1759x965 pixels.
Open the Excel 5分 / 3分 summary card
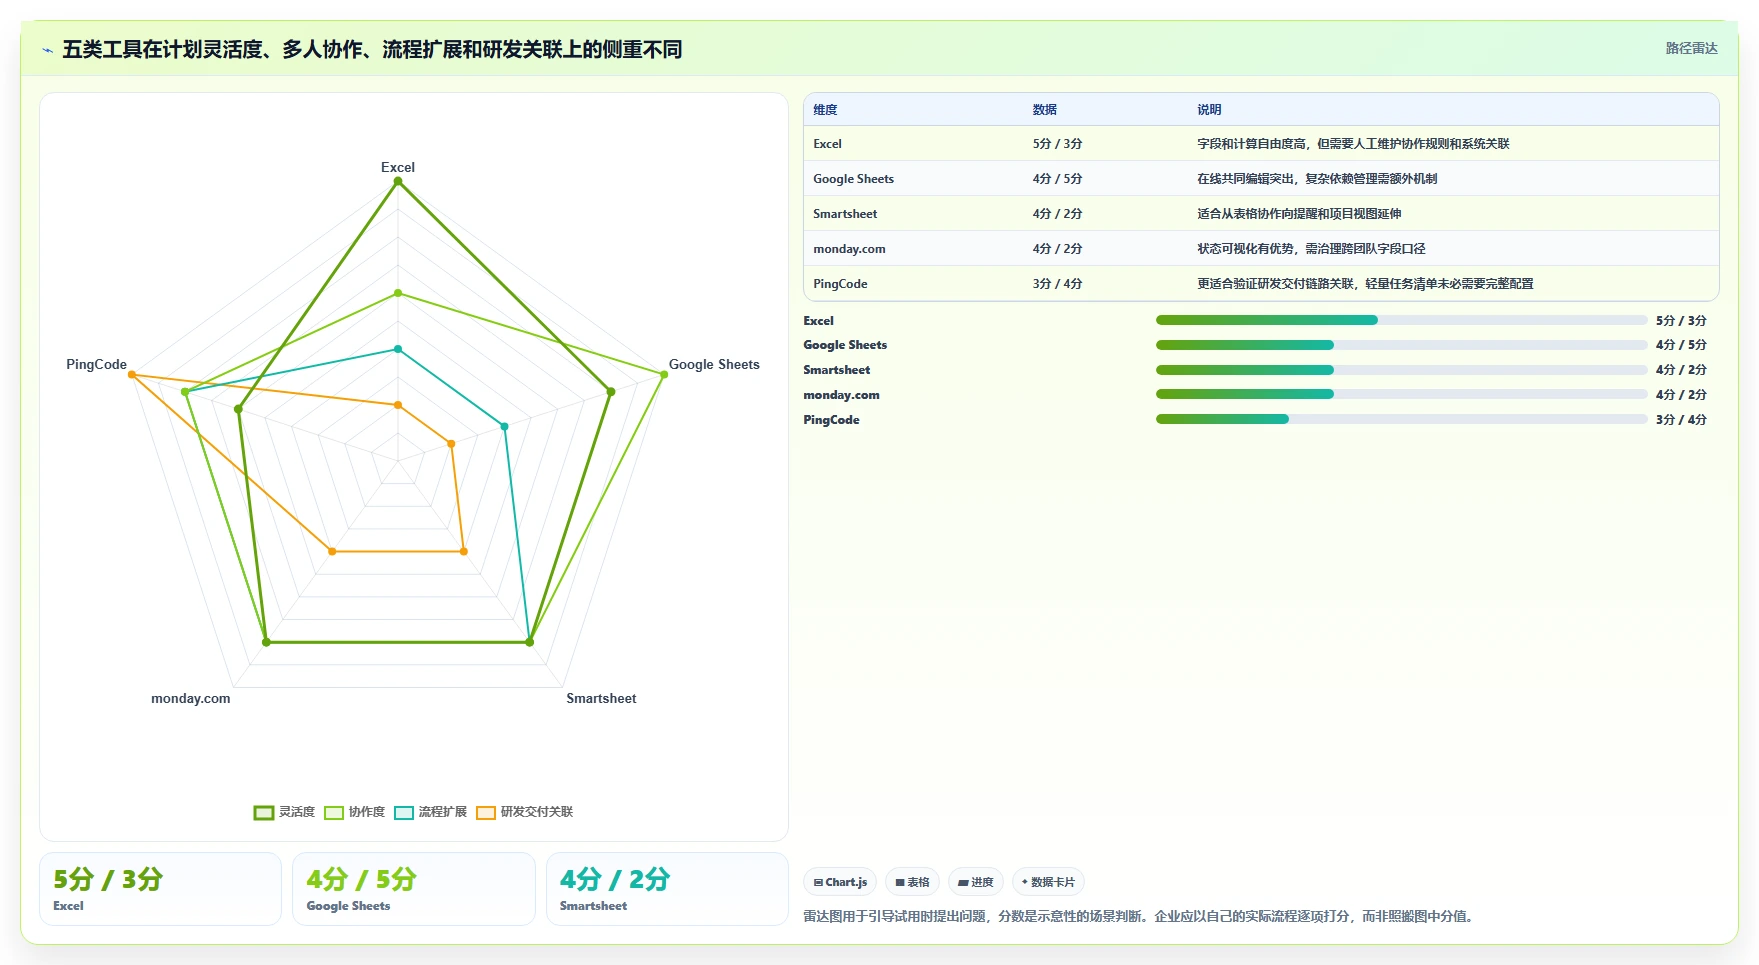coord(160,889)
